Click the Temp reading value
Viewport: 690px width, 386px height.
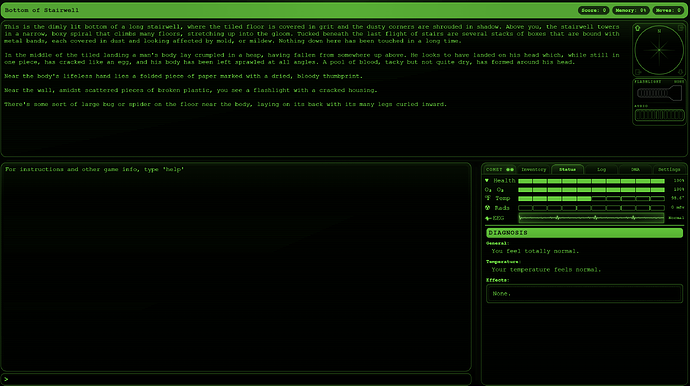678,199
